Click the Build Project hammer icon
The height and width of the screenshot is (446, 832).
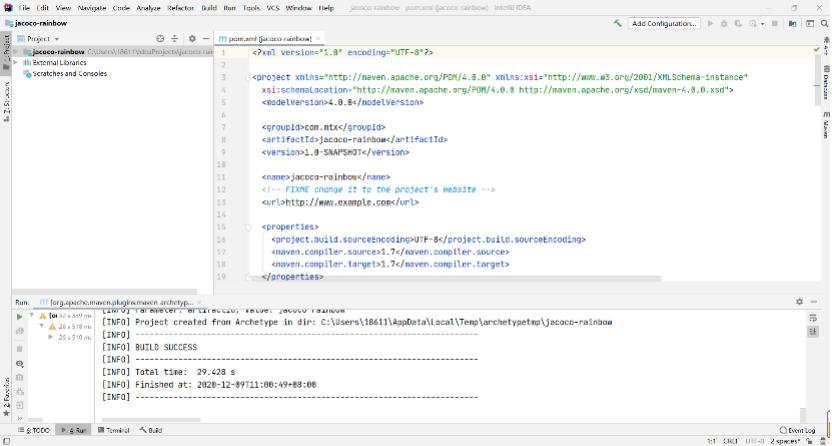pos(618,23)
